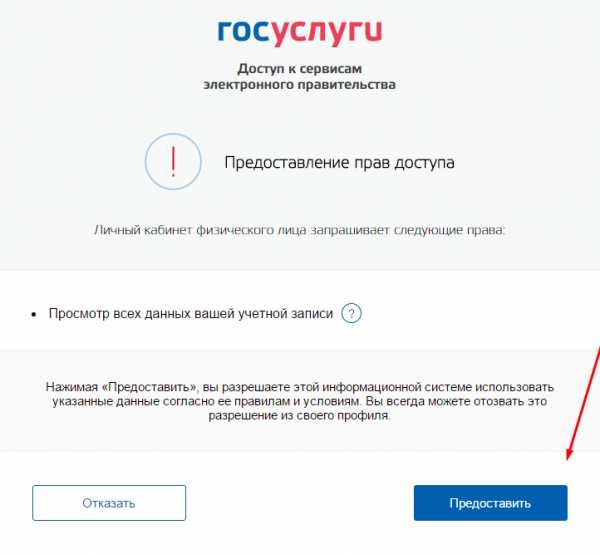Deny access with the Отказать button
The width and height of the screenshot is (600, 554).
click(109, 503)
